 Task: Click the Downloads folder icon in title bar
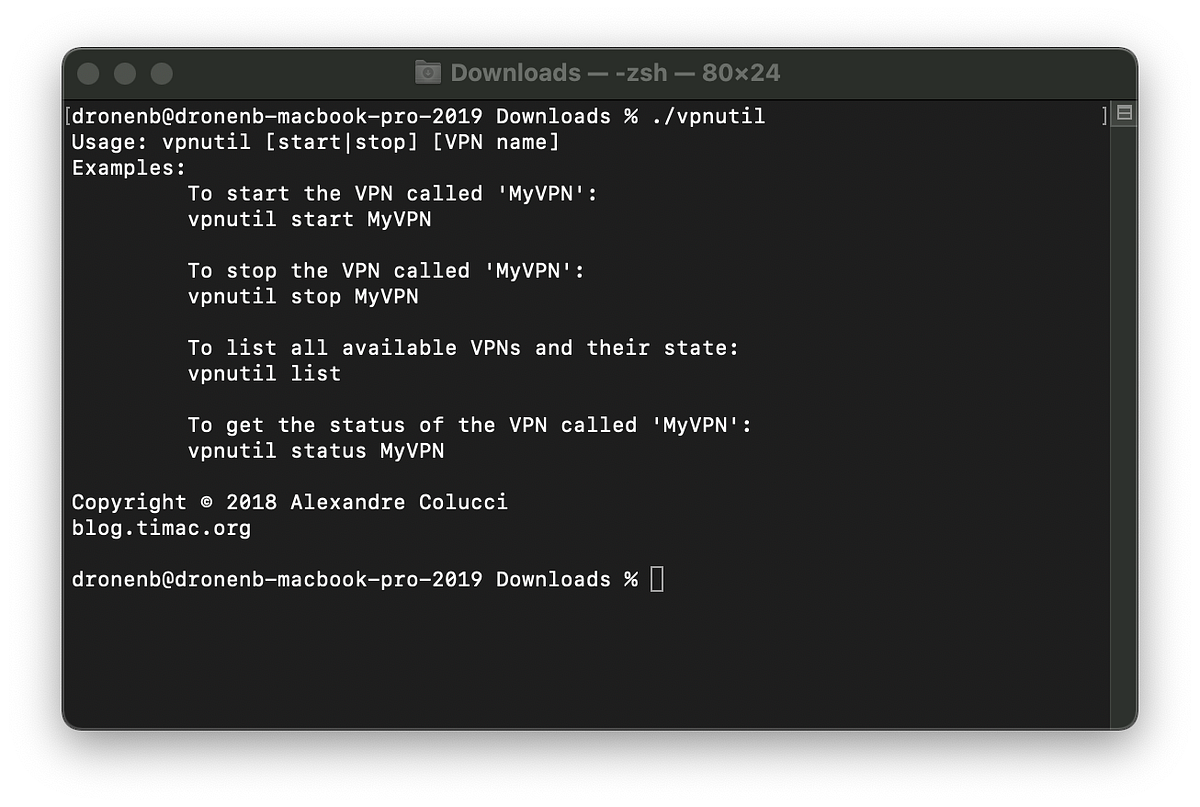428,73
